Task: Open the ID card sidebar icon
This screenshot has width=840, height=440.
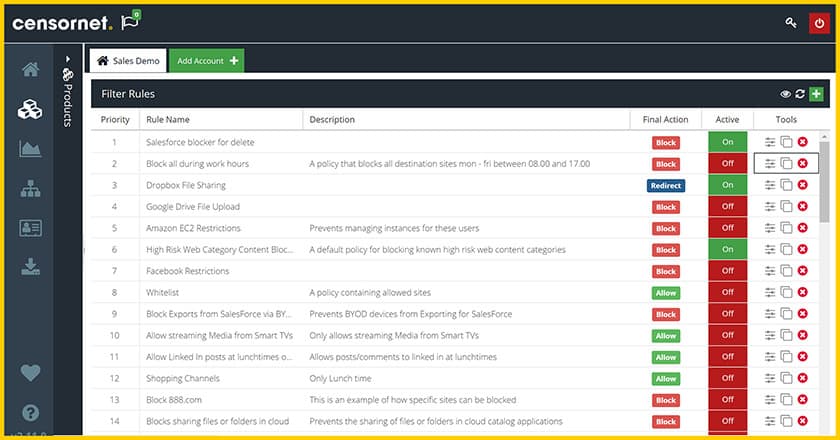Action: point(31,228)
